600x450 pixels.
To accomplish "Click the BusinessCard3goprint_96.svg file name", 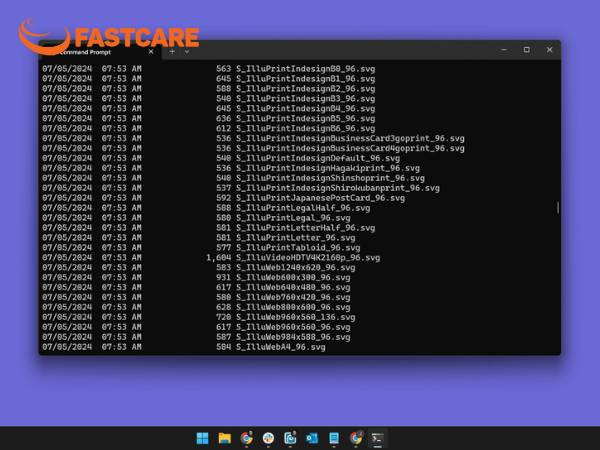I will point(350,139).
